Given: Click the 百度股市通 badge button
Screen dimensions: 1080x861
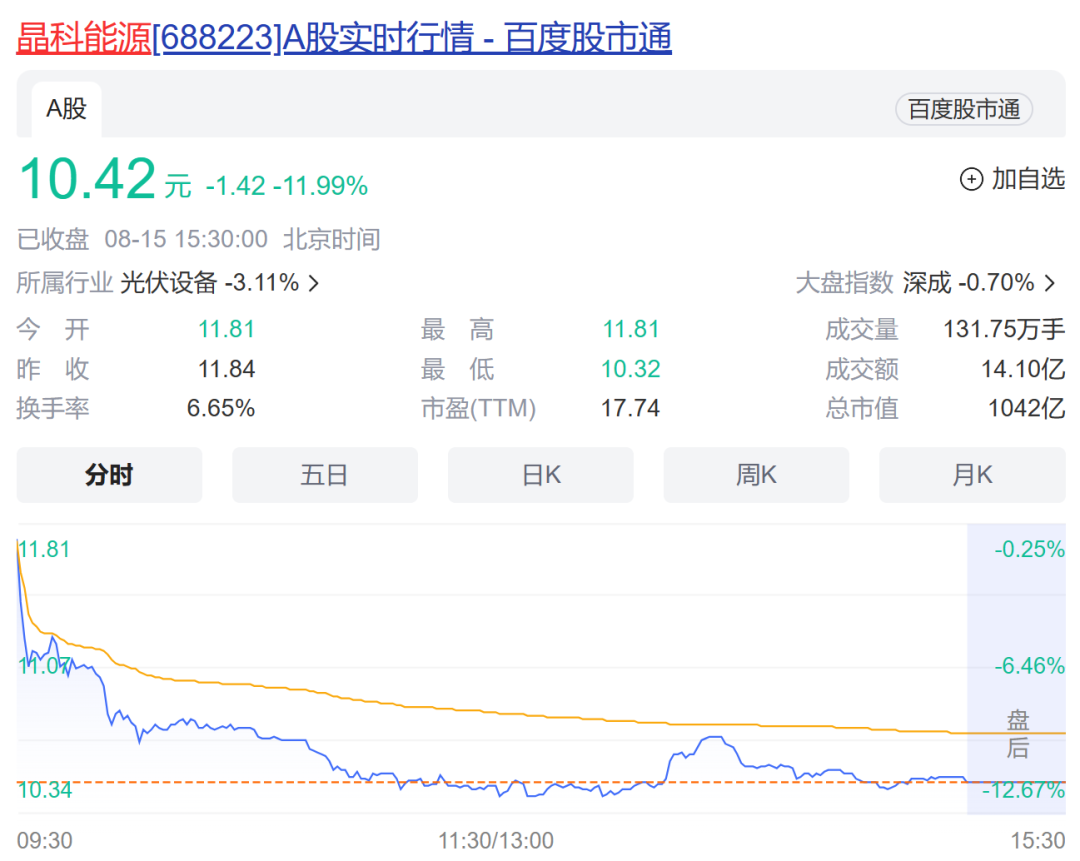Looking at the screenshot, I should click(x=964, y=110).
